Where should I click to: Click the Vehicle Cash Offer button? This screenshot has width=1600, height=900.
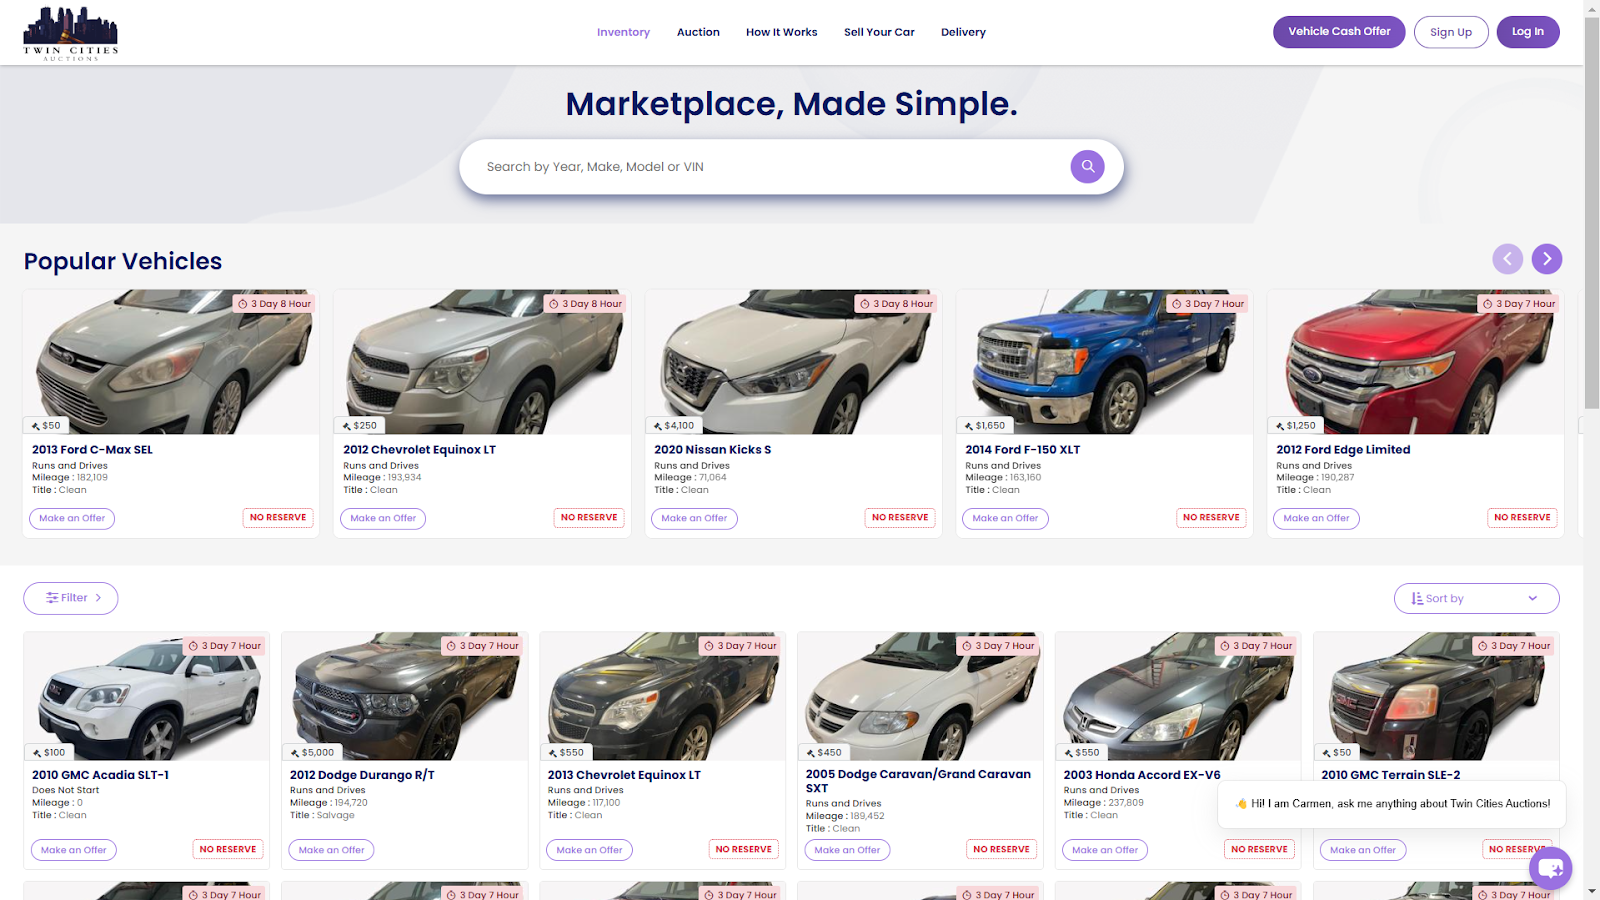tap(1339, 32)
